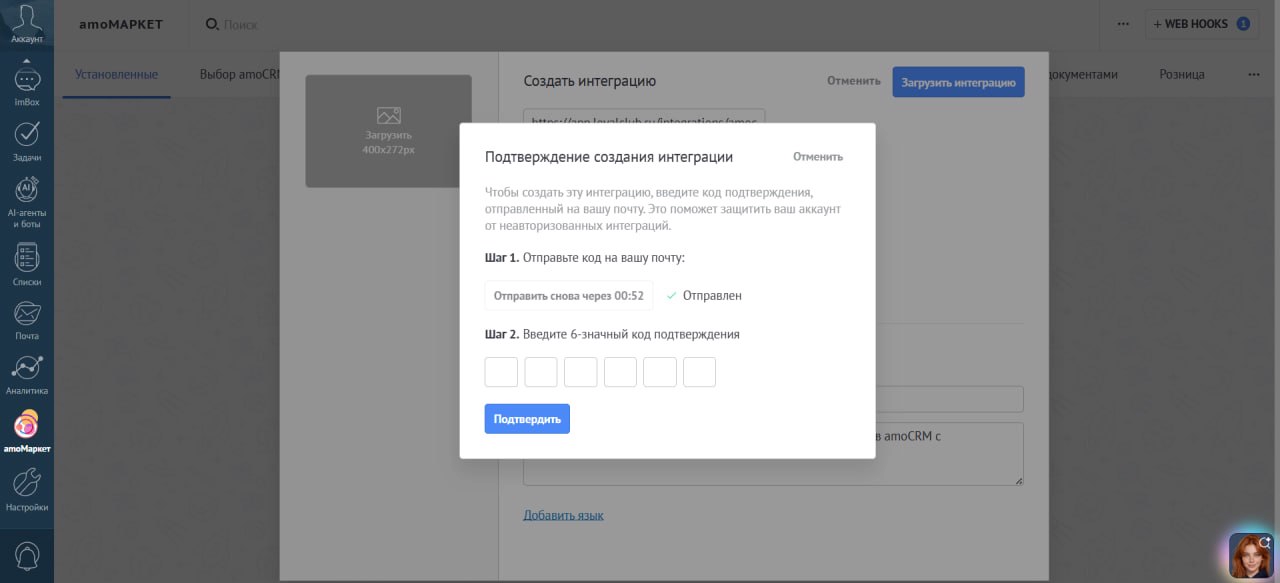The image size is (1280, 583).
Task: Click the integration URL input field
Action: coord(644,116)
